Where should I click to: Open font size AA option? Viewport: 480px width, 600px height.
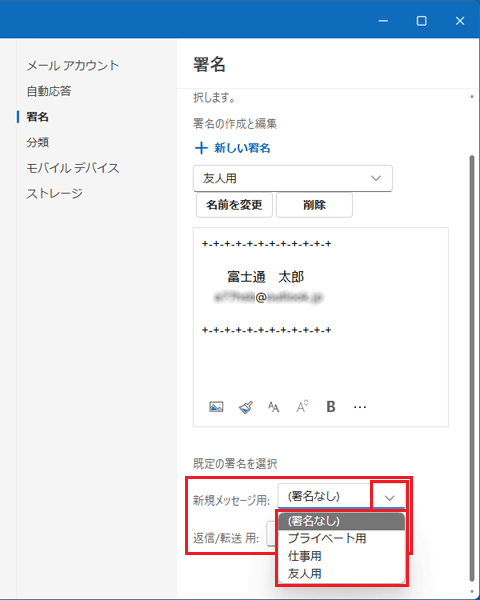pos(273,407)
